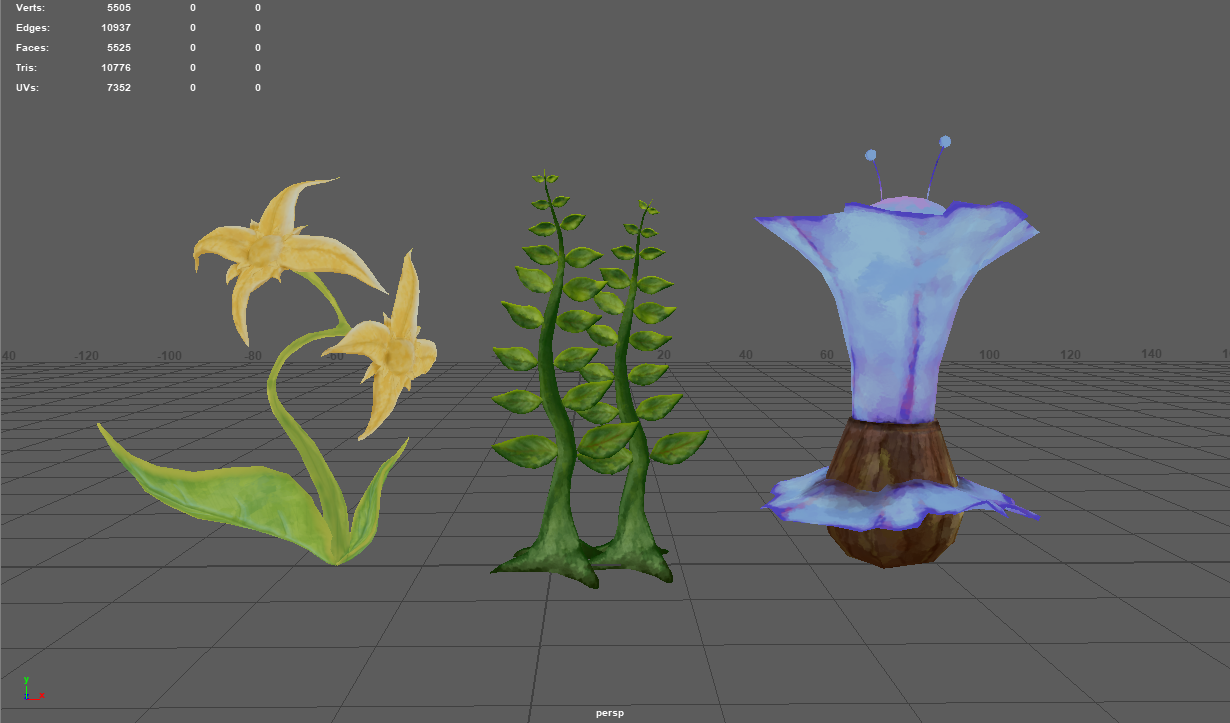
Task: Click the UVs count value 7352
Action: click(x=119, y=88)
